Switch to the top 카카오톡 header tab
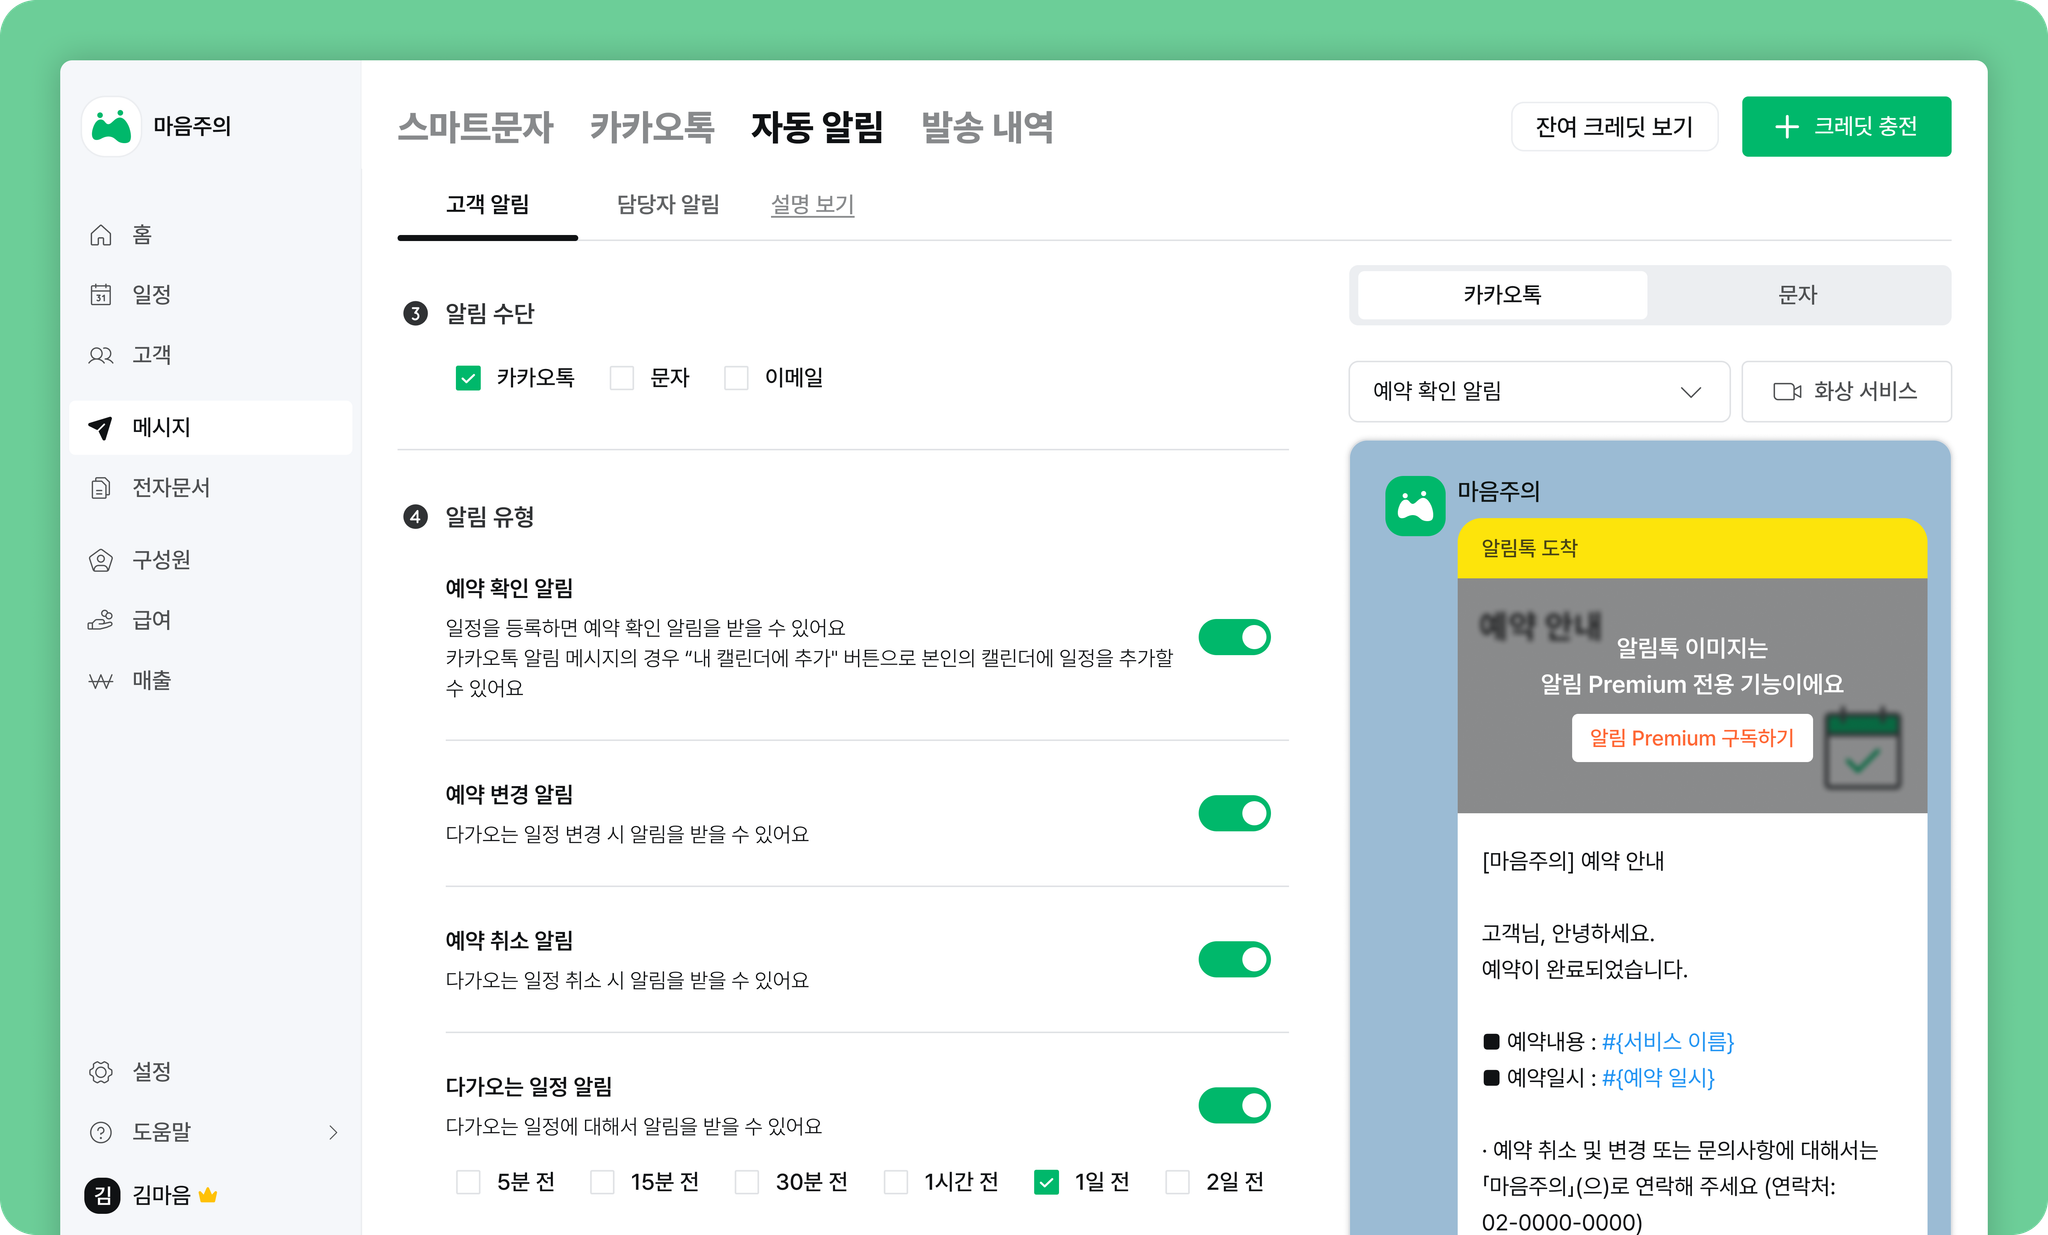Screen dimensions: 2048x1235 pyautogui.click(x=652, y=127)
